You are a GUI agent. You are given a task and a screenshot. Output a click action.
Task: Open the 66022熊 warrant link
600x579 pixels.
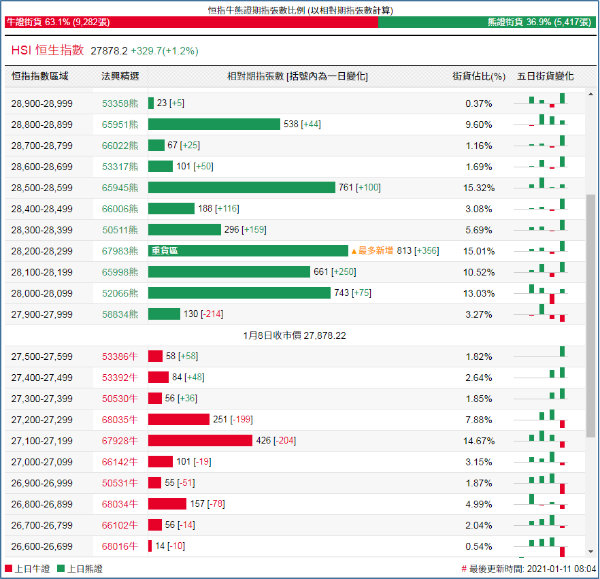click(120, 145)
